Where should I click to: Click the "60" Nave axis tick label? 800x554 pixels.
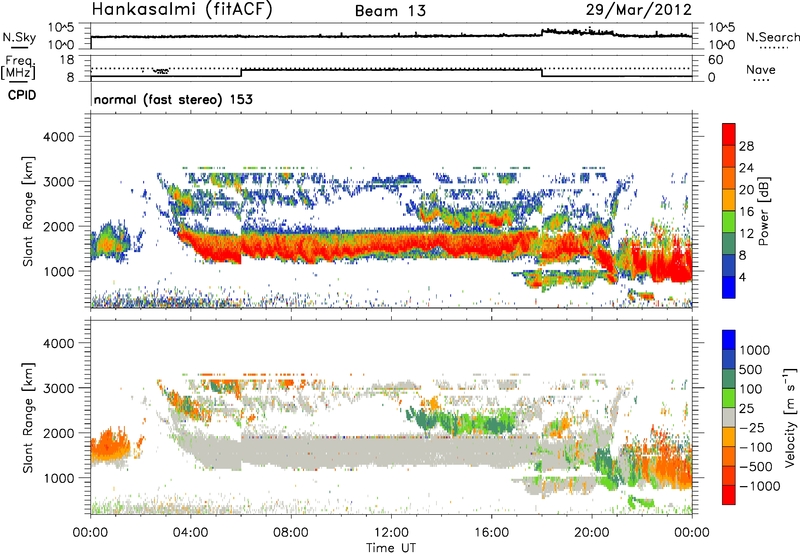(715, 60)
